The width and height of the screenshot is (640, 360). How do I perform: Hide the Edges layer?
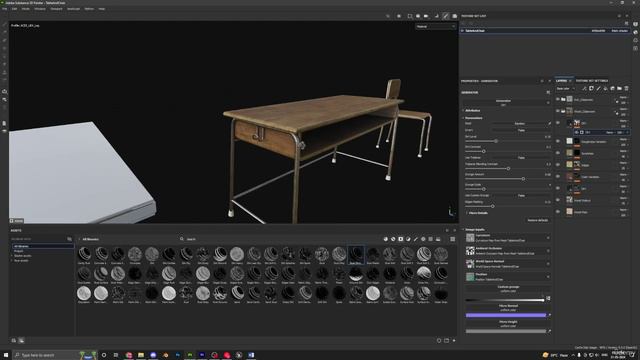[558, 165]
